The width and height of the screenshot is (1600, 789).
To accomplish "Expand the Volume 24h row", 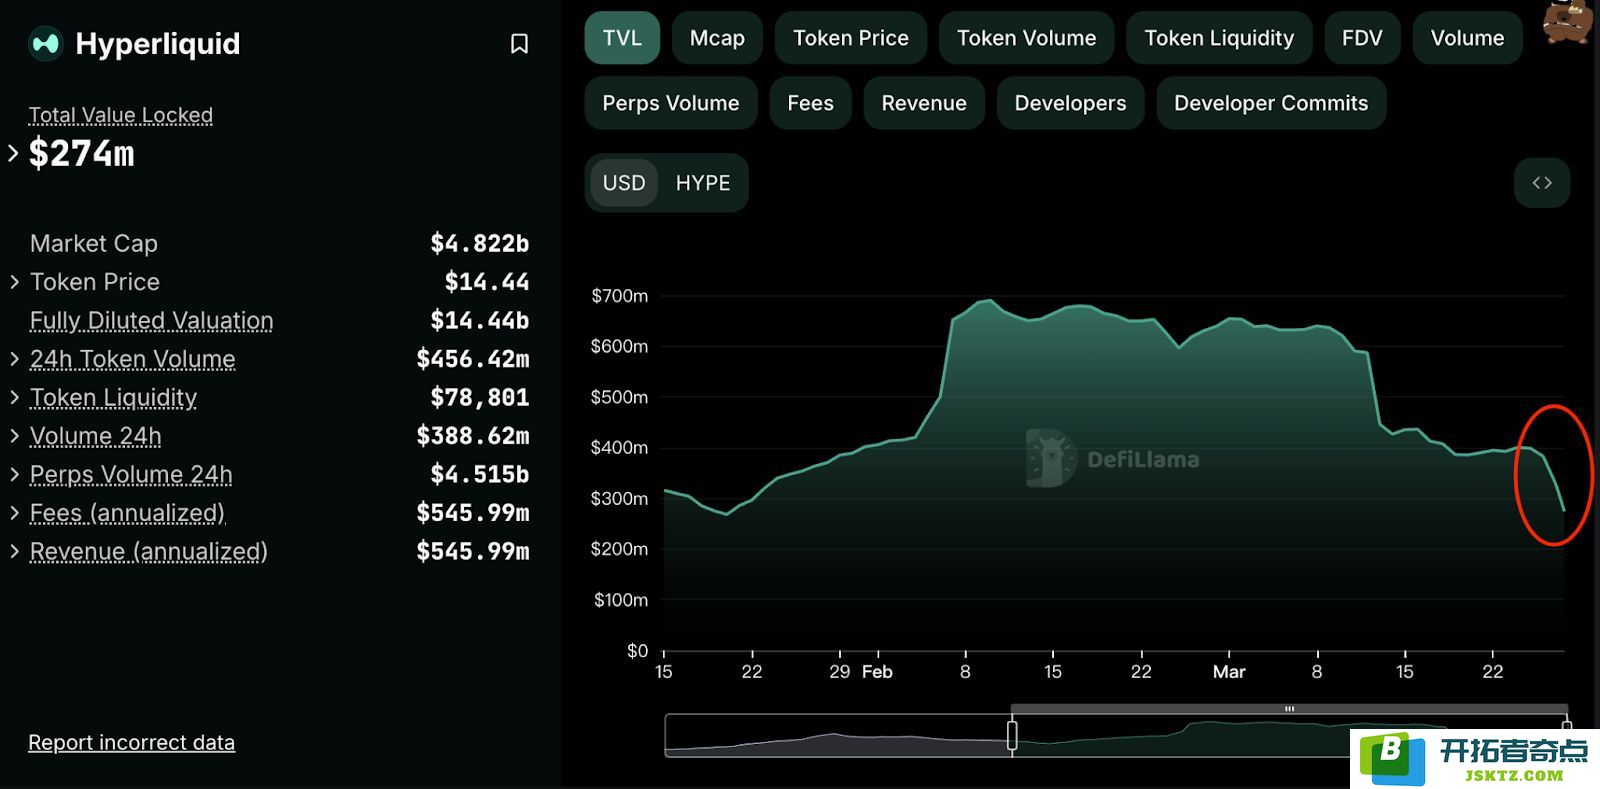I will point(14,436).
